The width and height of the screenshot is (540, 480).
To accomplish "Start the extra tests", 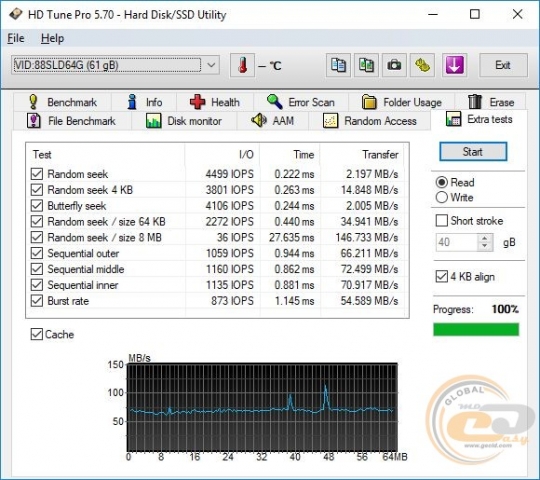I will click(473, 152).
